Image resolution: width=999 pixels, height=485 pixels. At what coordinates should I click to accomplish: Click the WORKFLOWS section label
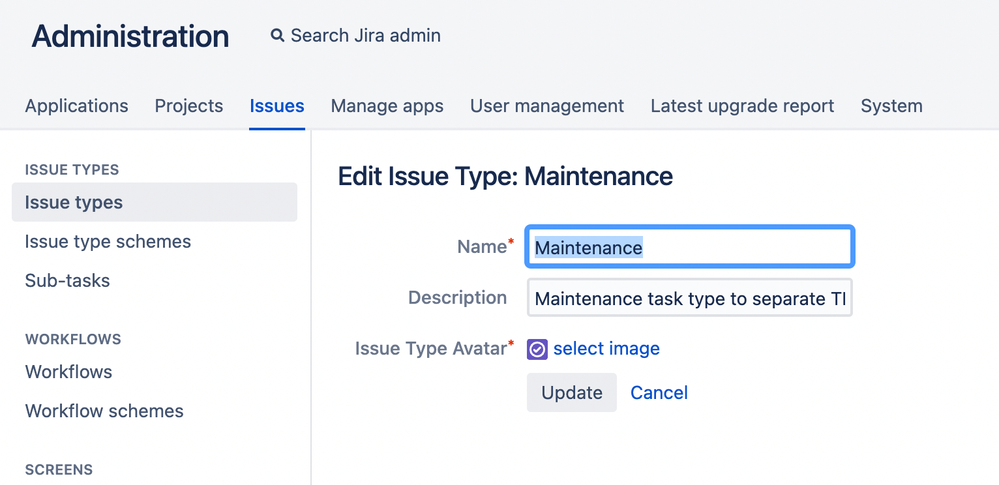pyautogui.click(x=73, y=339)
